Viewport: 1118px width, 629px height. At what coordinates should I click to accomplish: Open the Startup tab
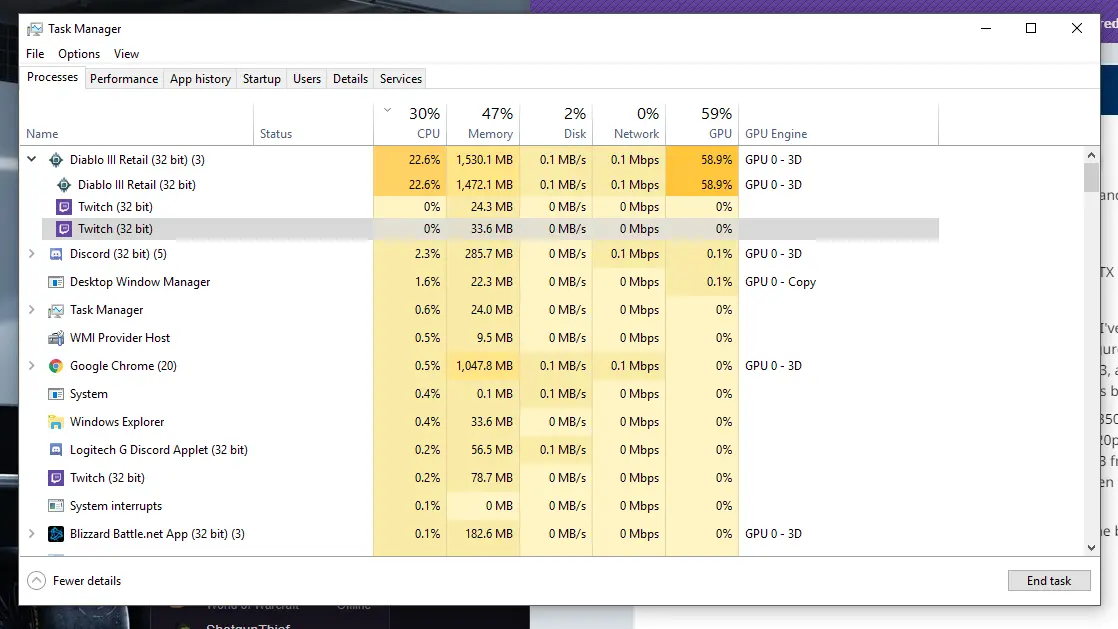pyautogui.click(x=262, y=79)
